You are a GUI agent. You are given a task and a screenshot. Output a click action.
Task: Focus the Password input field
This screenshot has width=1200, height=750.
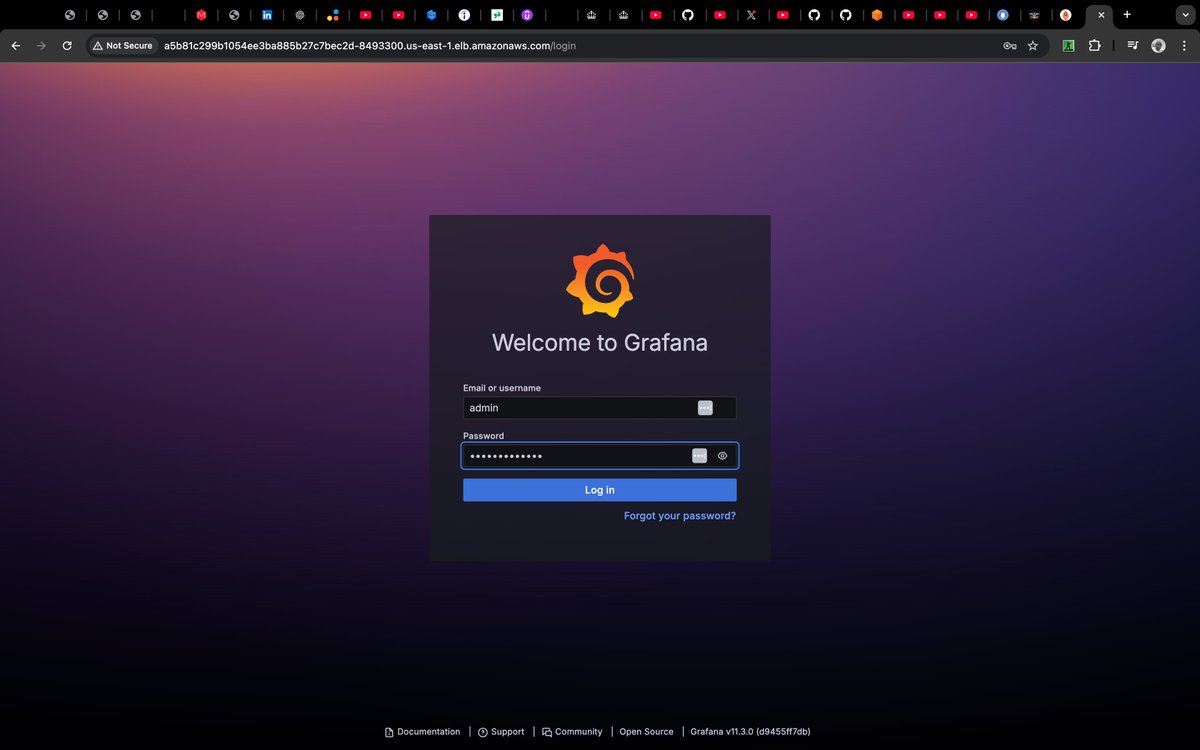(x=600, y=456)
